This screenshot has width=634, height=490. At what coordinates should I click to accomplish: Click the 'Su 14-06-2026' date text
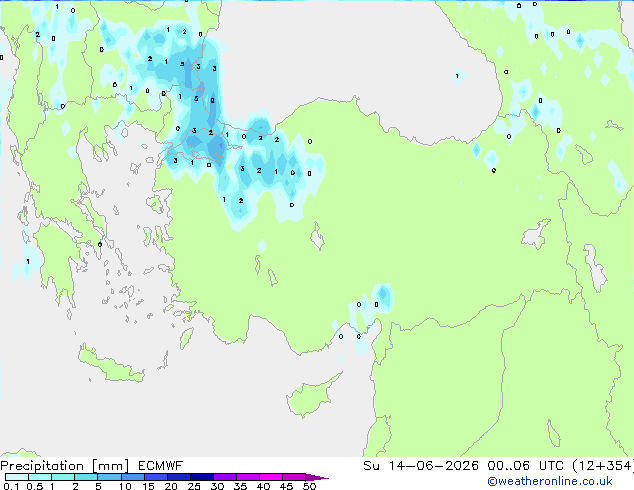tap(421, 466)
